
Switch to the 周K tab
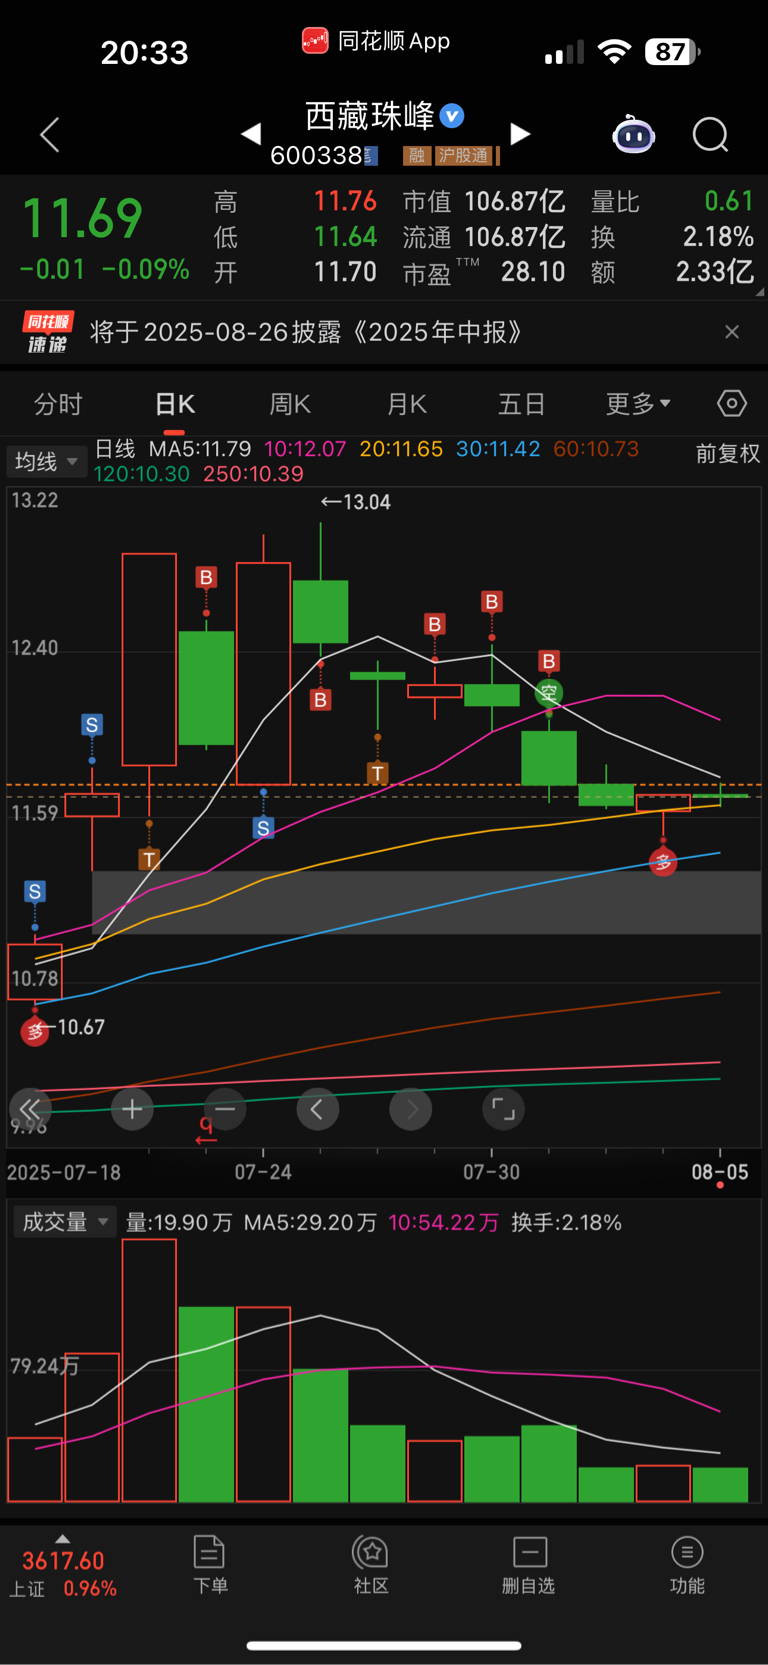[290, 404]
